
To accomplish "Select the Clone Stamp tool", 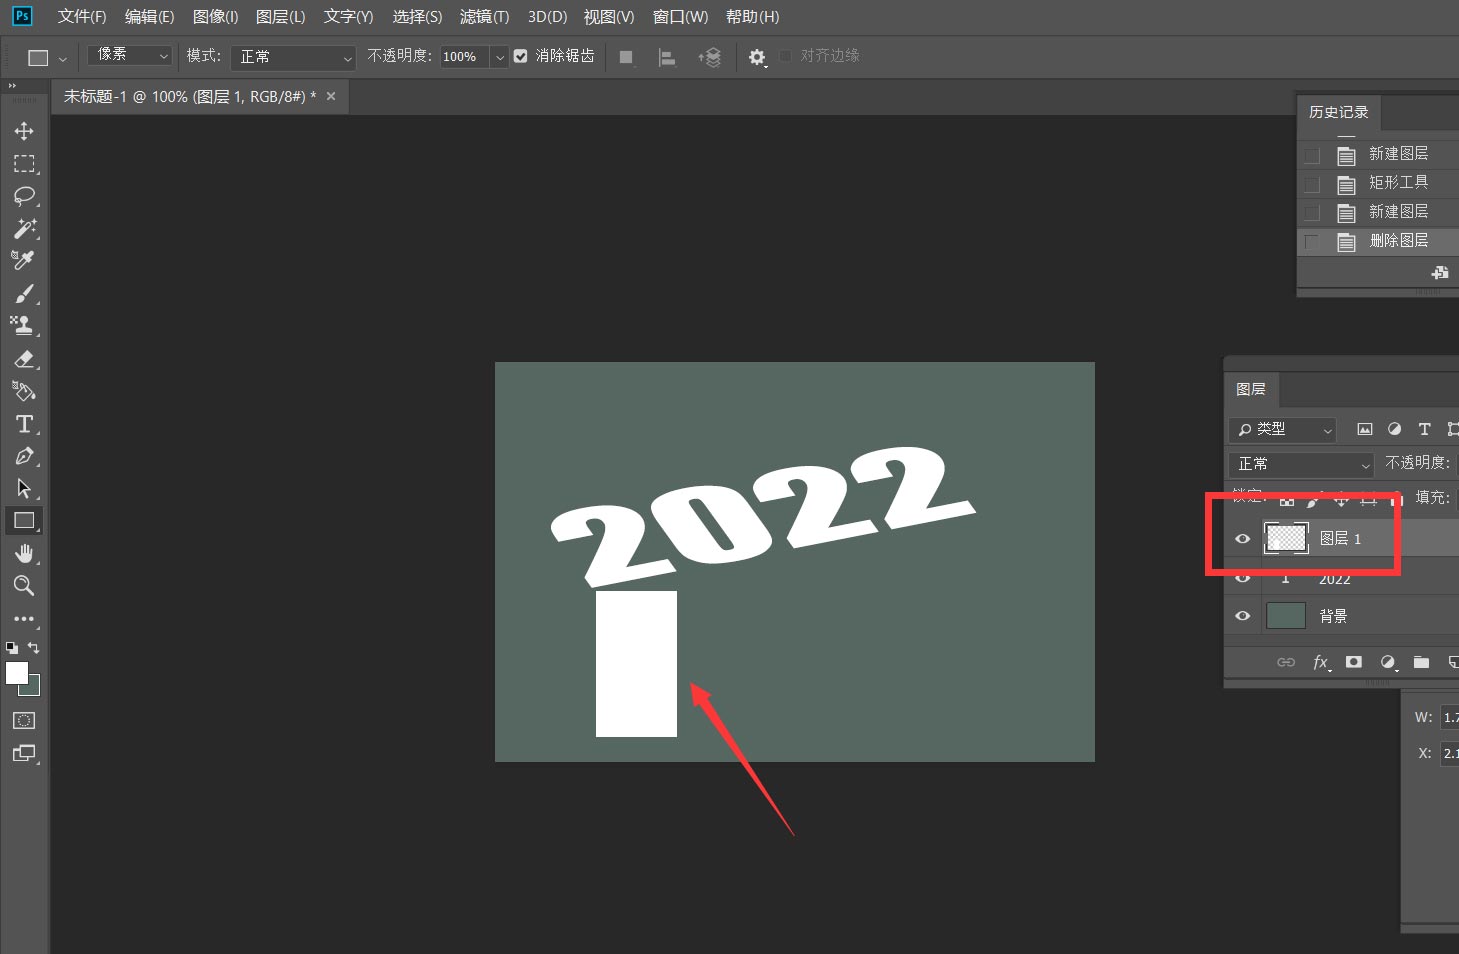I will click(x=24, y=325).
